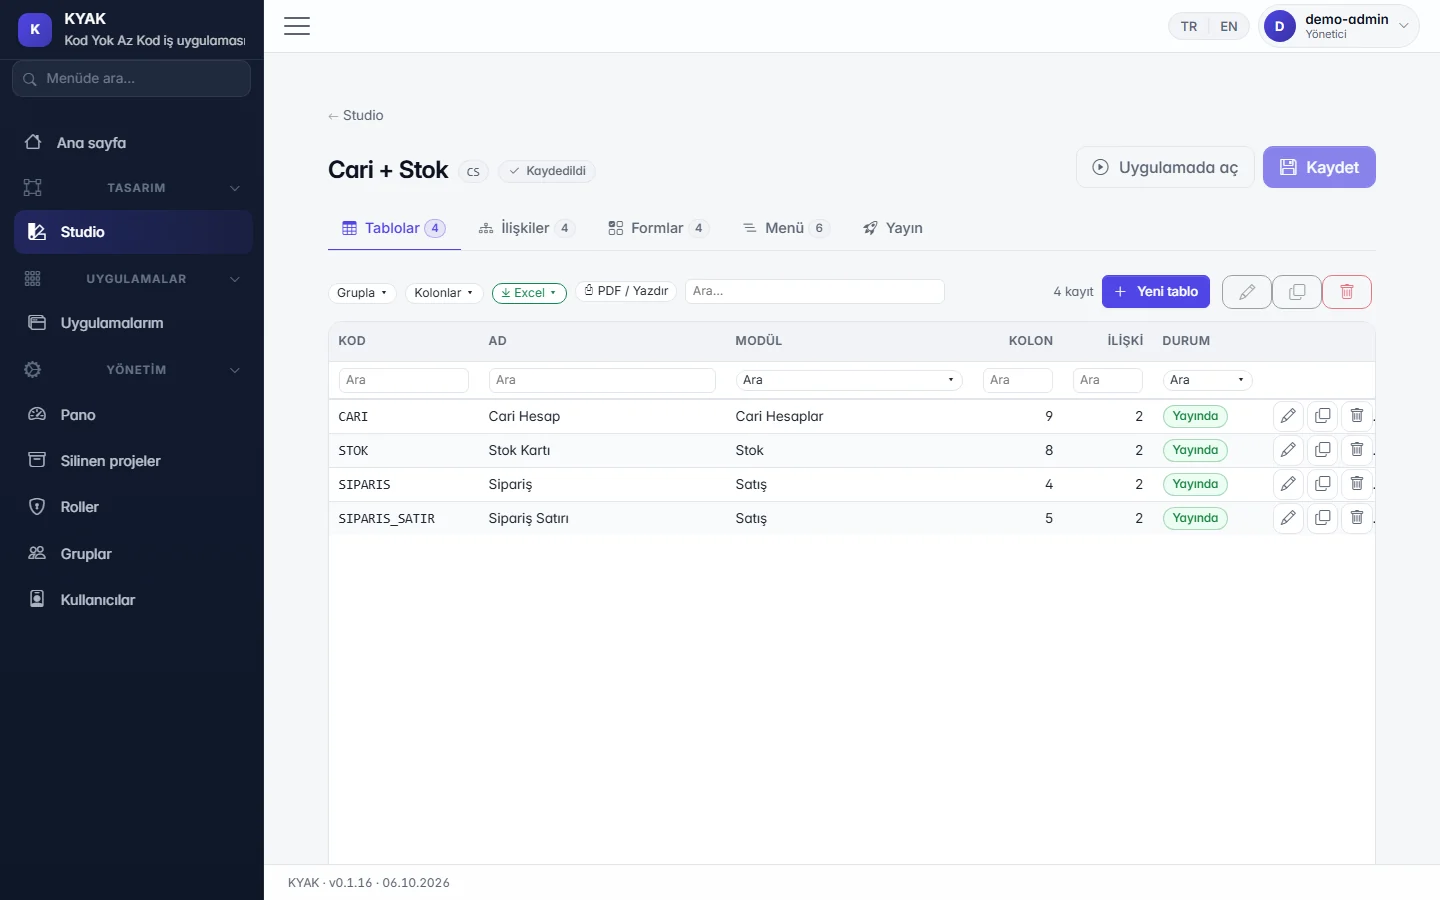Edit the SIPARIS row with pencil icon
Screen dimensions: 1440x900
point(1288,484)
